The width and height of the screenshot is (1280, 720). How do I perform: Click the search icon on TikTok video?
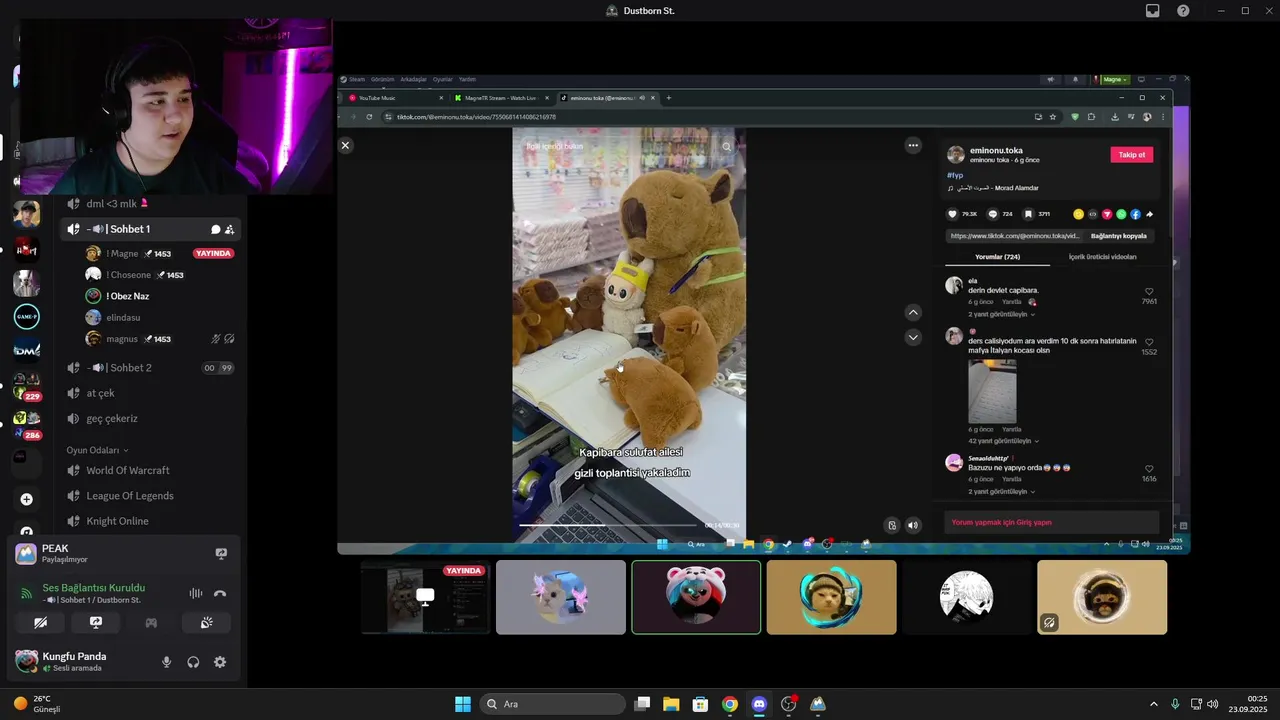[727, 146]
